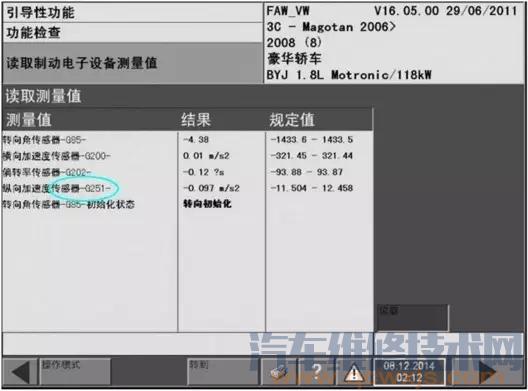Image resolution: width=528 pixels, height=391 pixels.
Task: Go back with the left arrow button
Action: click(x=20, y=372)
